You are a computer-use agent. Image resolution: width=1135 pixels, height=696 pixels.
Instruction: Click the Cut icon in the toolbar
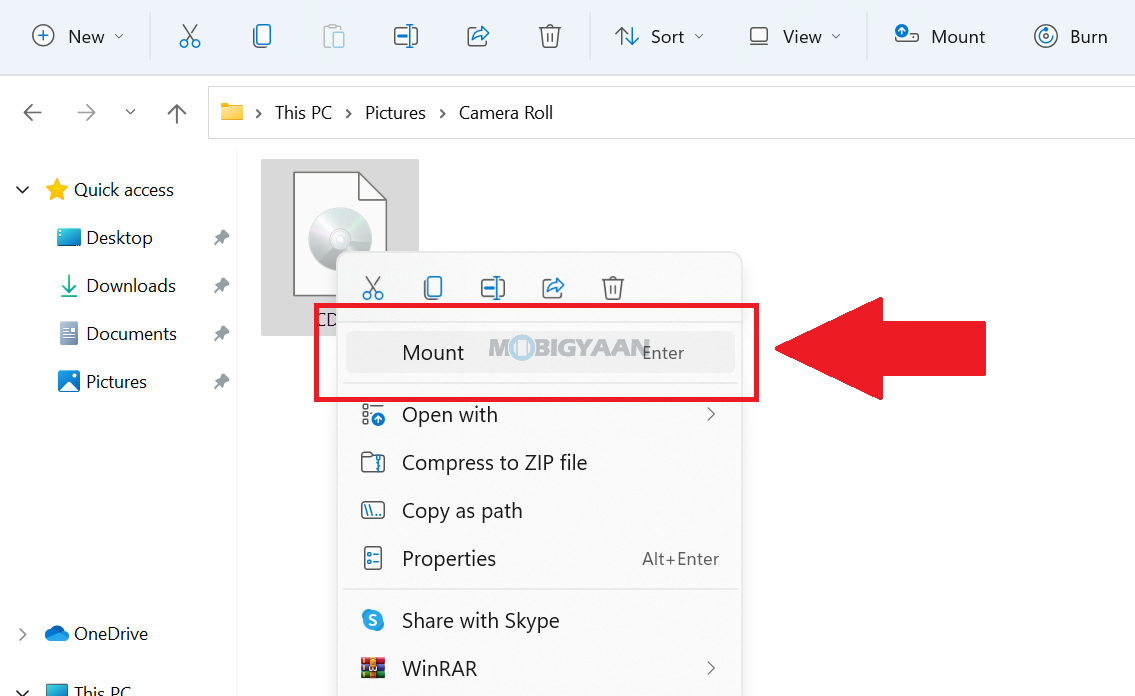coord(190,36)
